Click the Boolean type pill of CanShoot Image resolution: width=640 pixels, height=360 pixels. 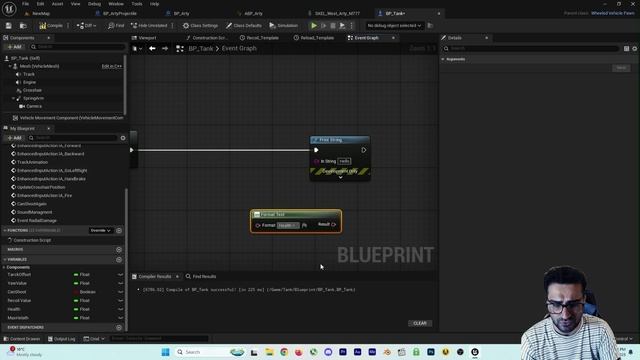(x=85, y=292)
